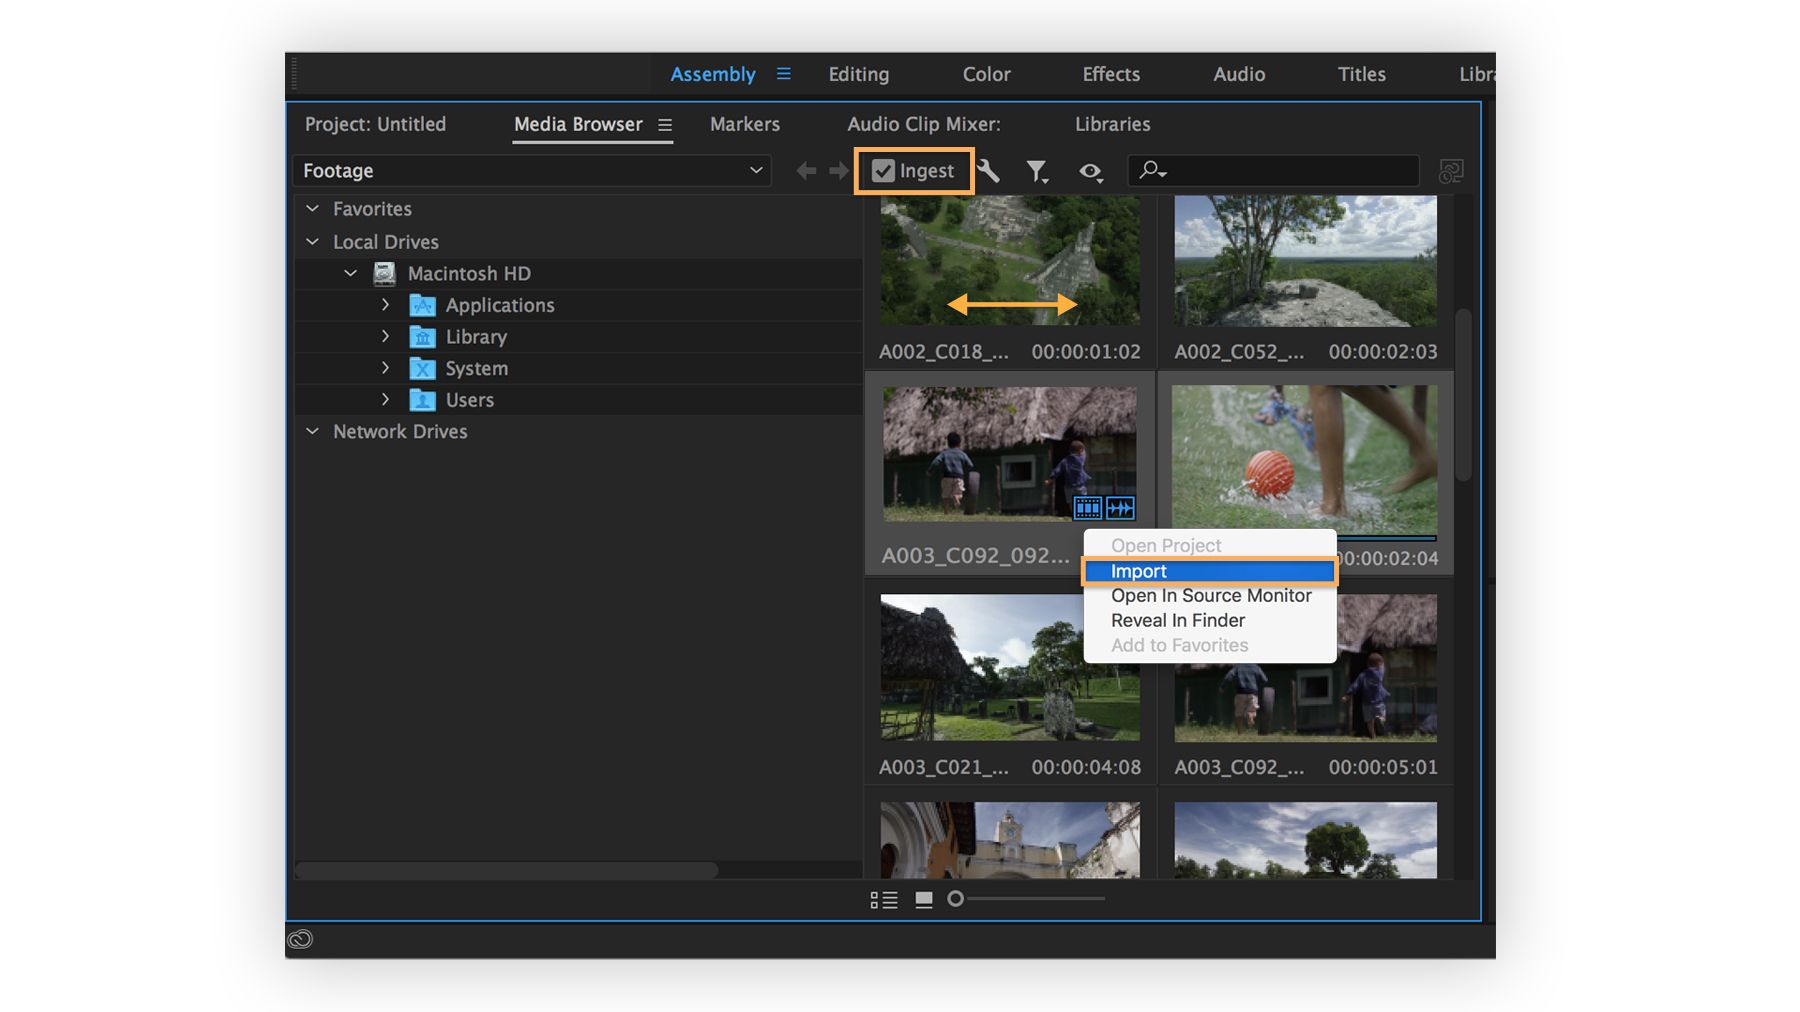Open the search magnifier dropdown in search field

coord(1152,171)
